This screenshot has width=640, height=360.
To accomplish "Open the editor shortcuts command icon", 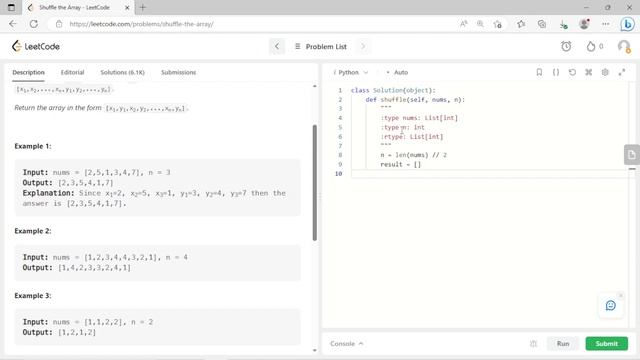I will pos(589,72).
